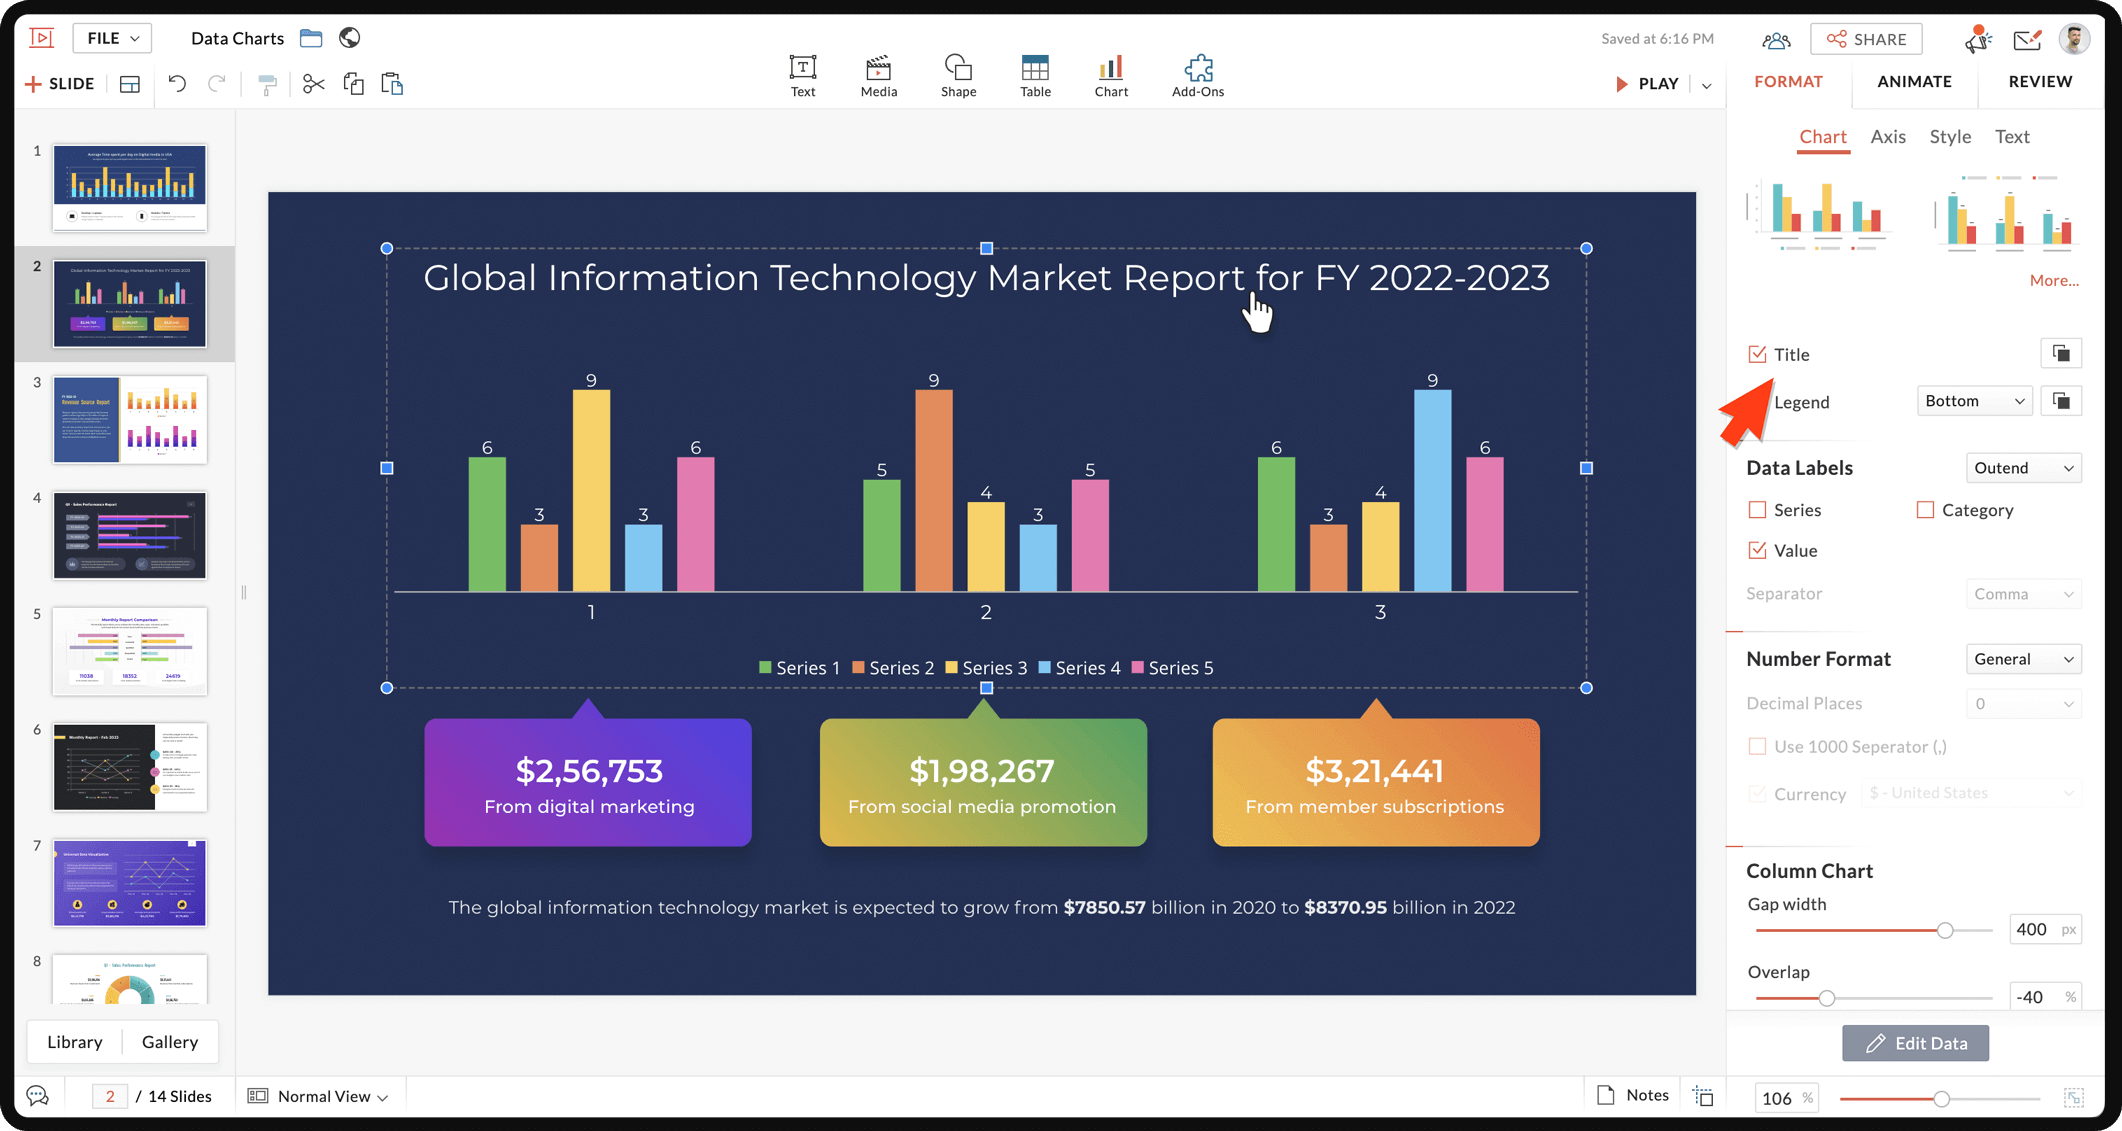Click the More chart styles link
This screenshot has height=1131, width=2122.
click(x=2053, y=281)
